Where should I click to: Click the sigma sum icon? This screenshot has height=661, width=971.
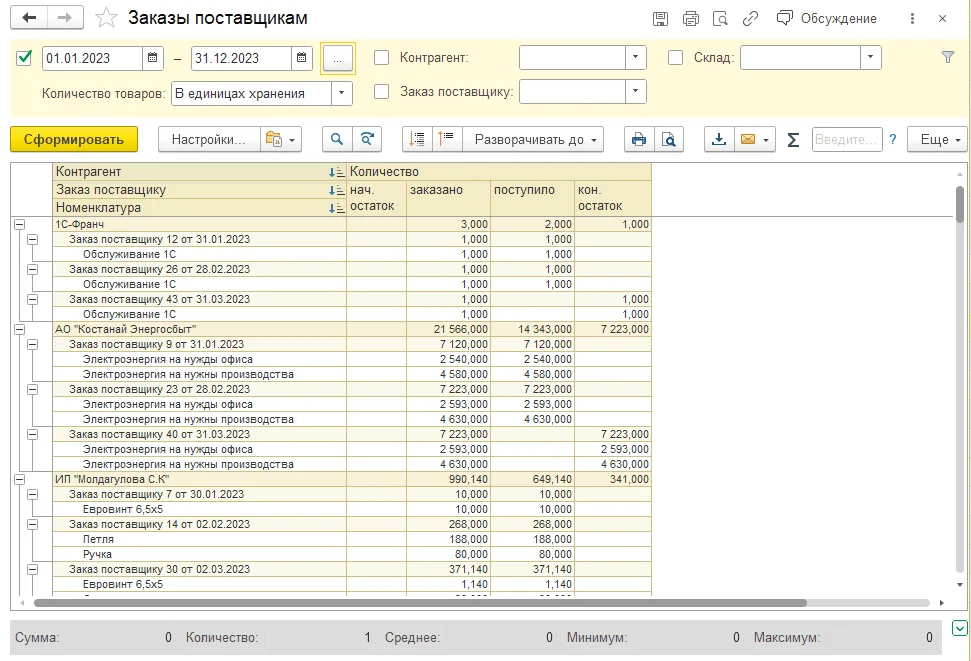(793, 139)
